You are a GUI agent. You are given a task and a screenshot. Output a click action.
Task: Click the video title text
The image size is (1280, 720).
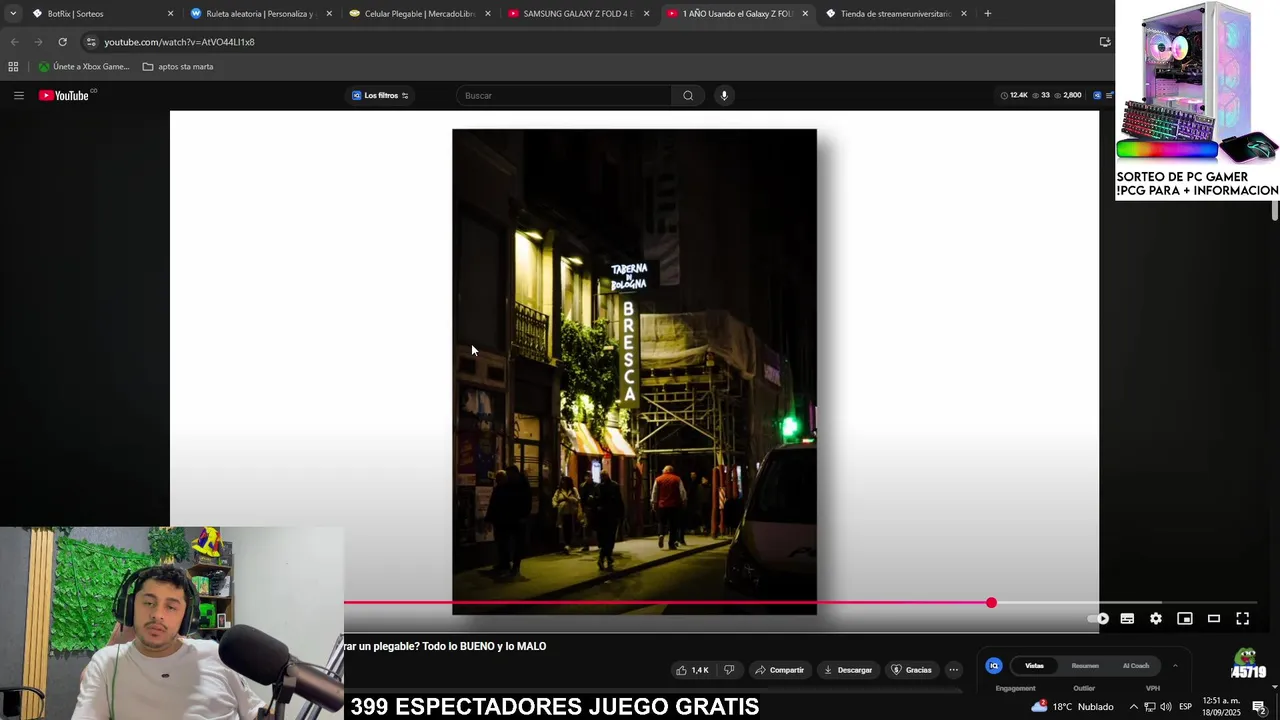(x=445, y=647)
